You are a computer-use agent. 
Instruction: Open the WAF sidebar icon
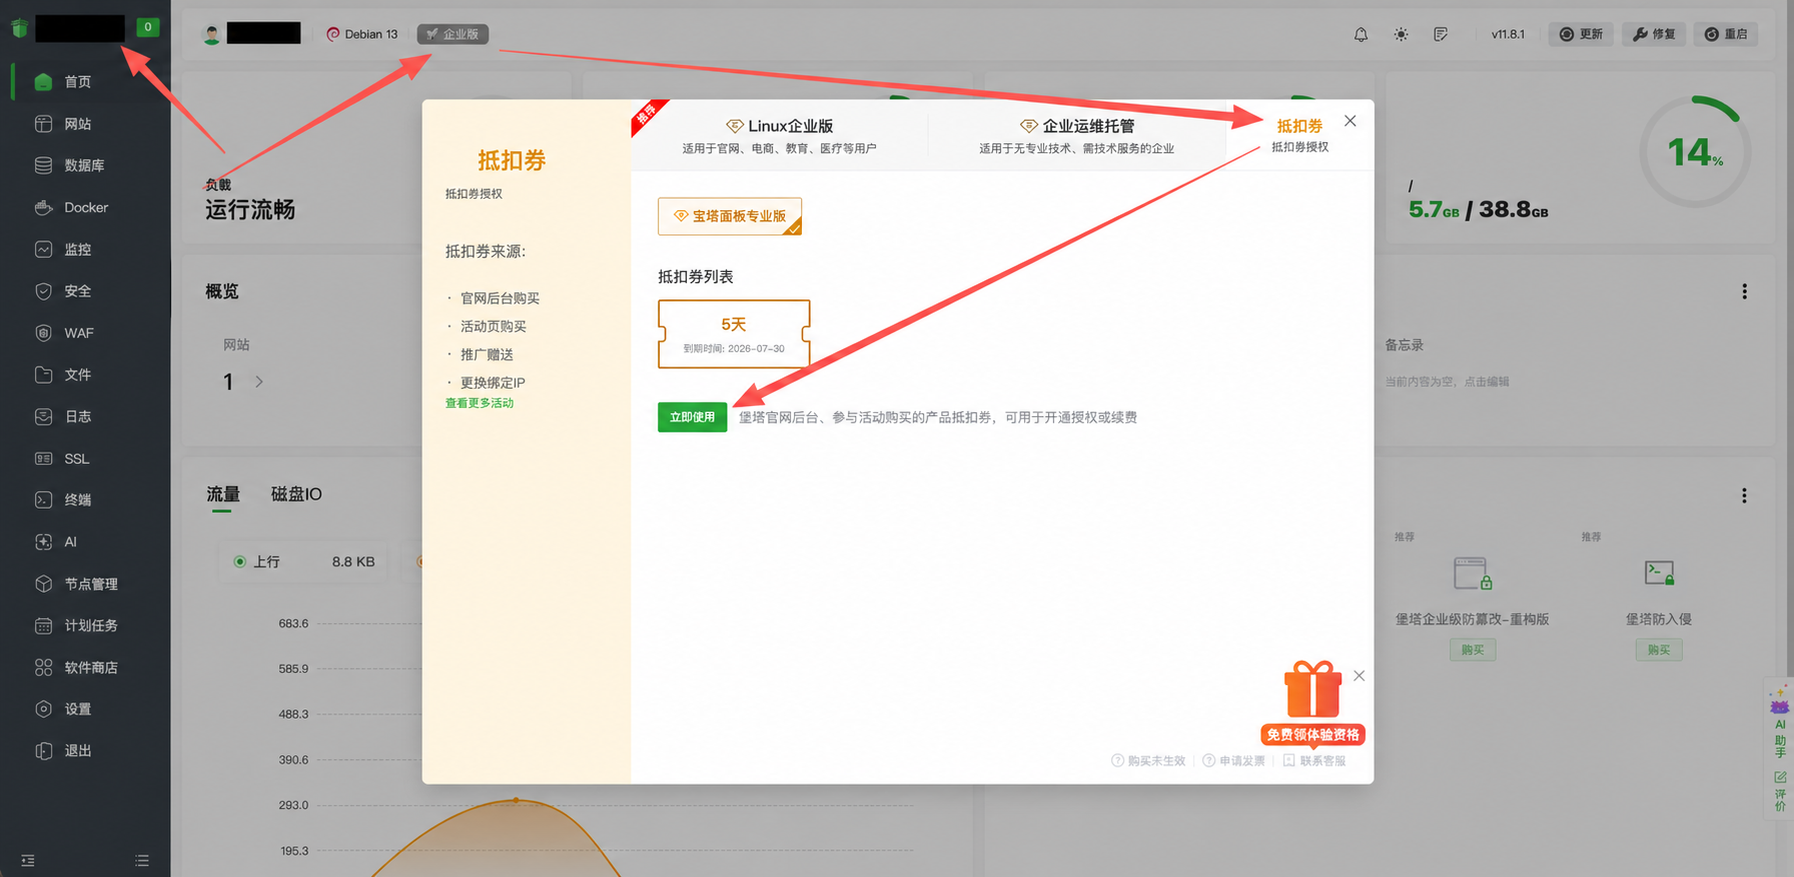(43, 333)
